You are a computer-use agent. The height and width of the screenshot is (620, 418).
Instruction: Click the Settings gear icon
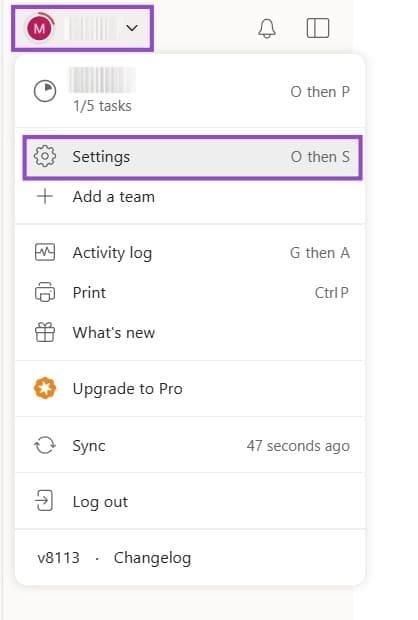(x=45, y=156)
